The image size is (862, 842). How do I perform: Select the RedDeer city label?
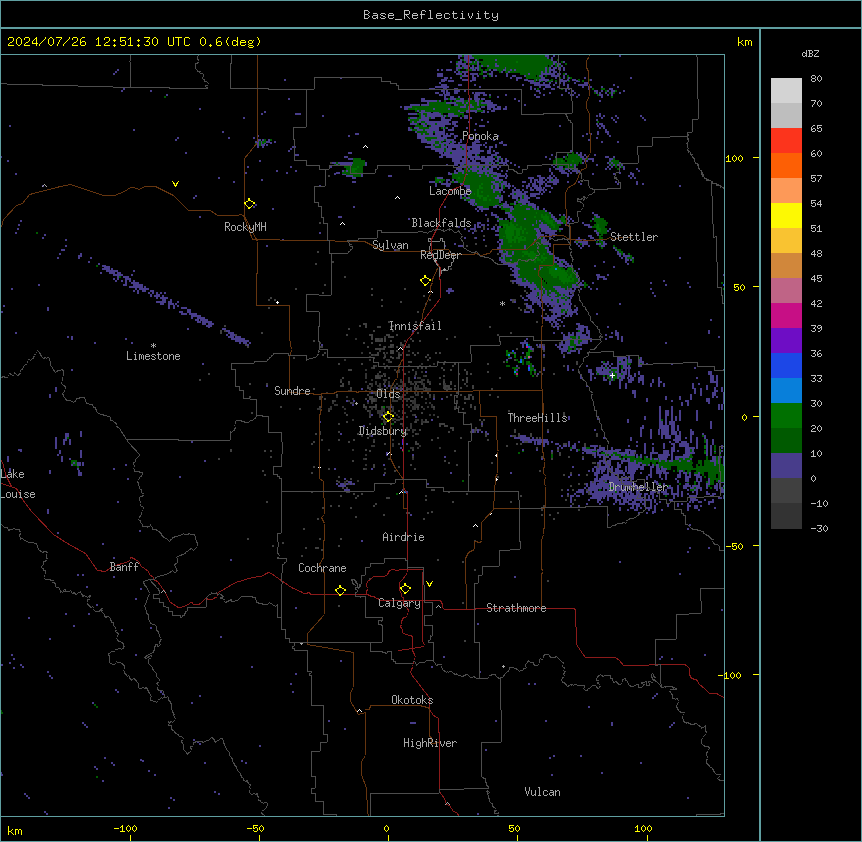[440, 255]
